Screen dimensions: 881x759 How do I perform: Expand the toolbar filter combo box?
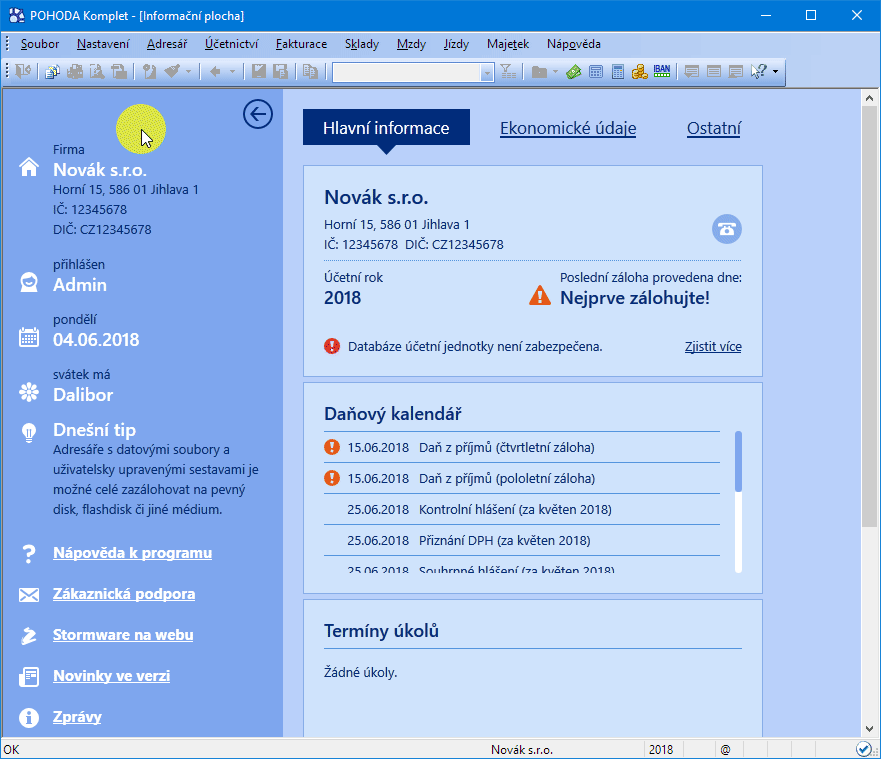487,72
